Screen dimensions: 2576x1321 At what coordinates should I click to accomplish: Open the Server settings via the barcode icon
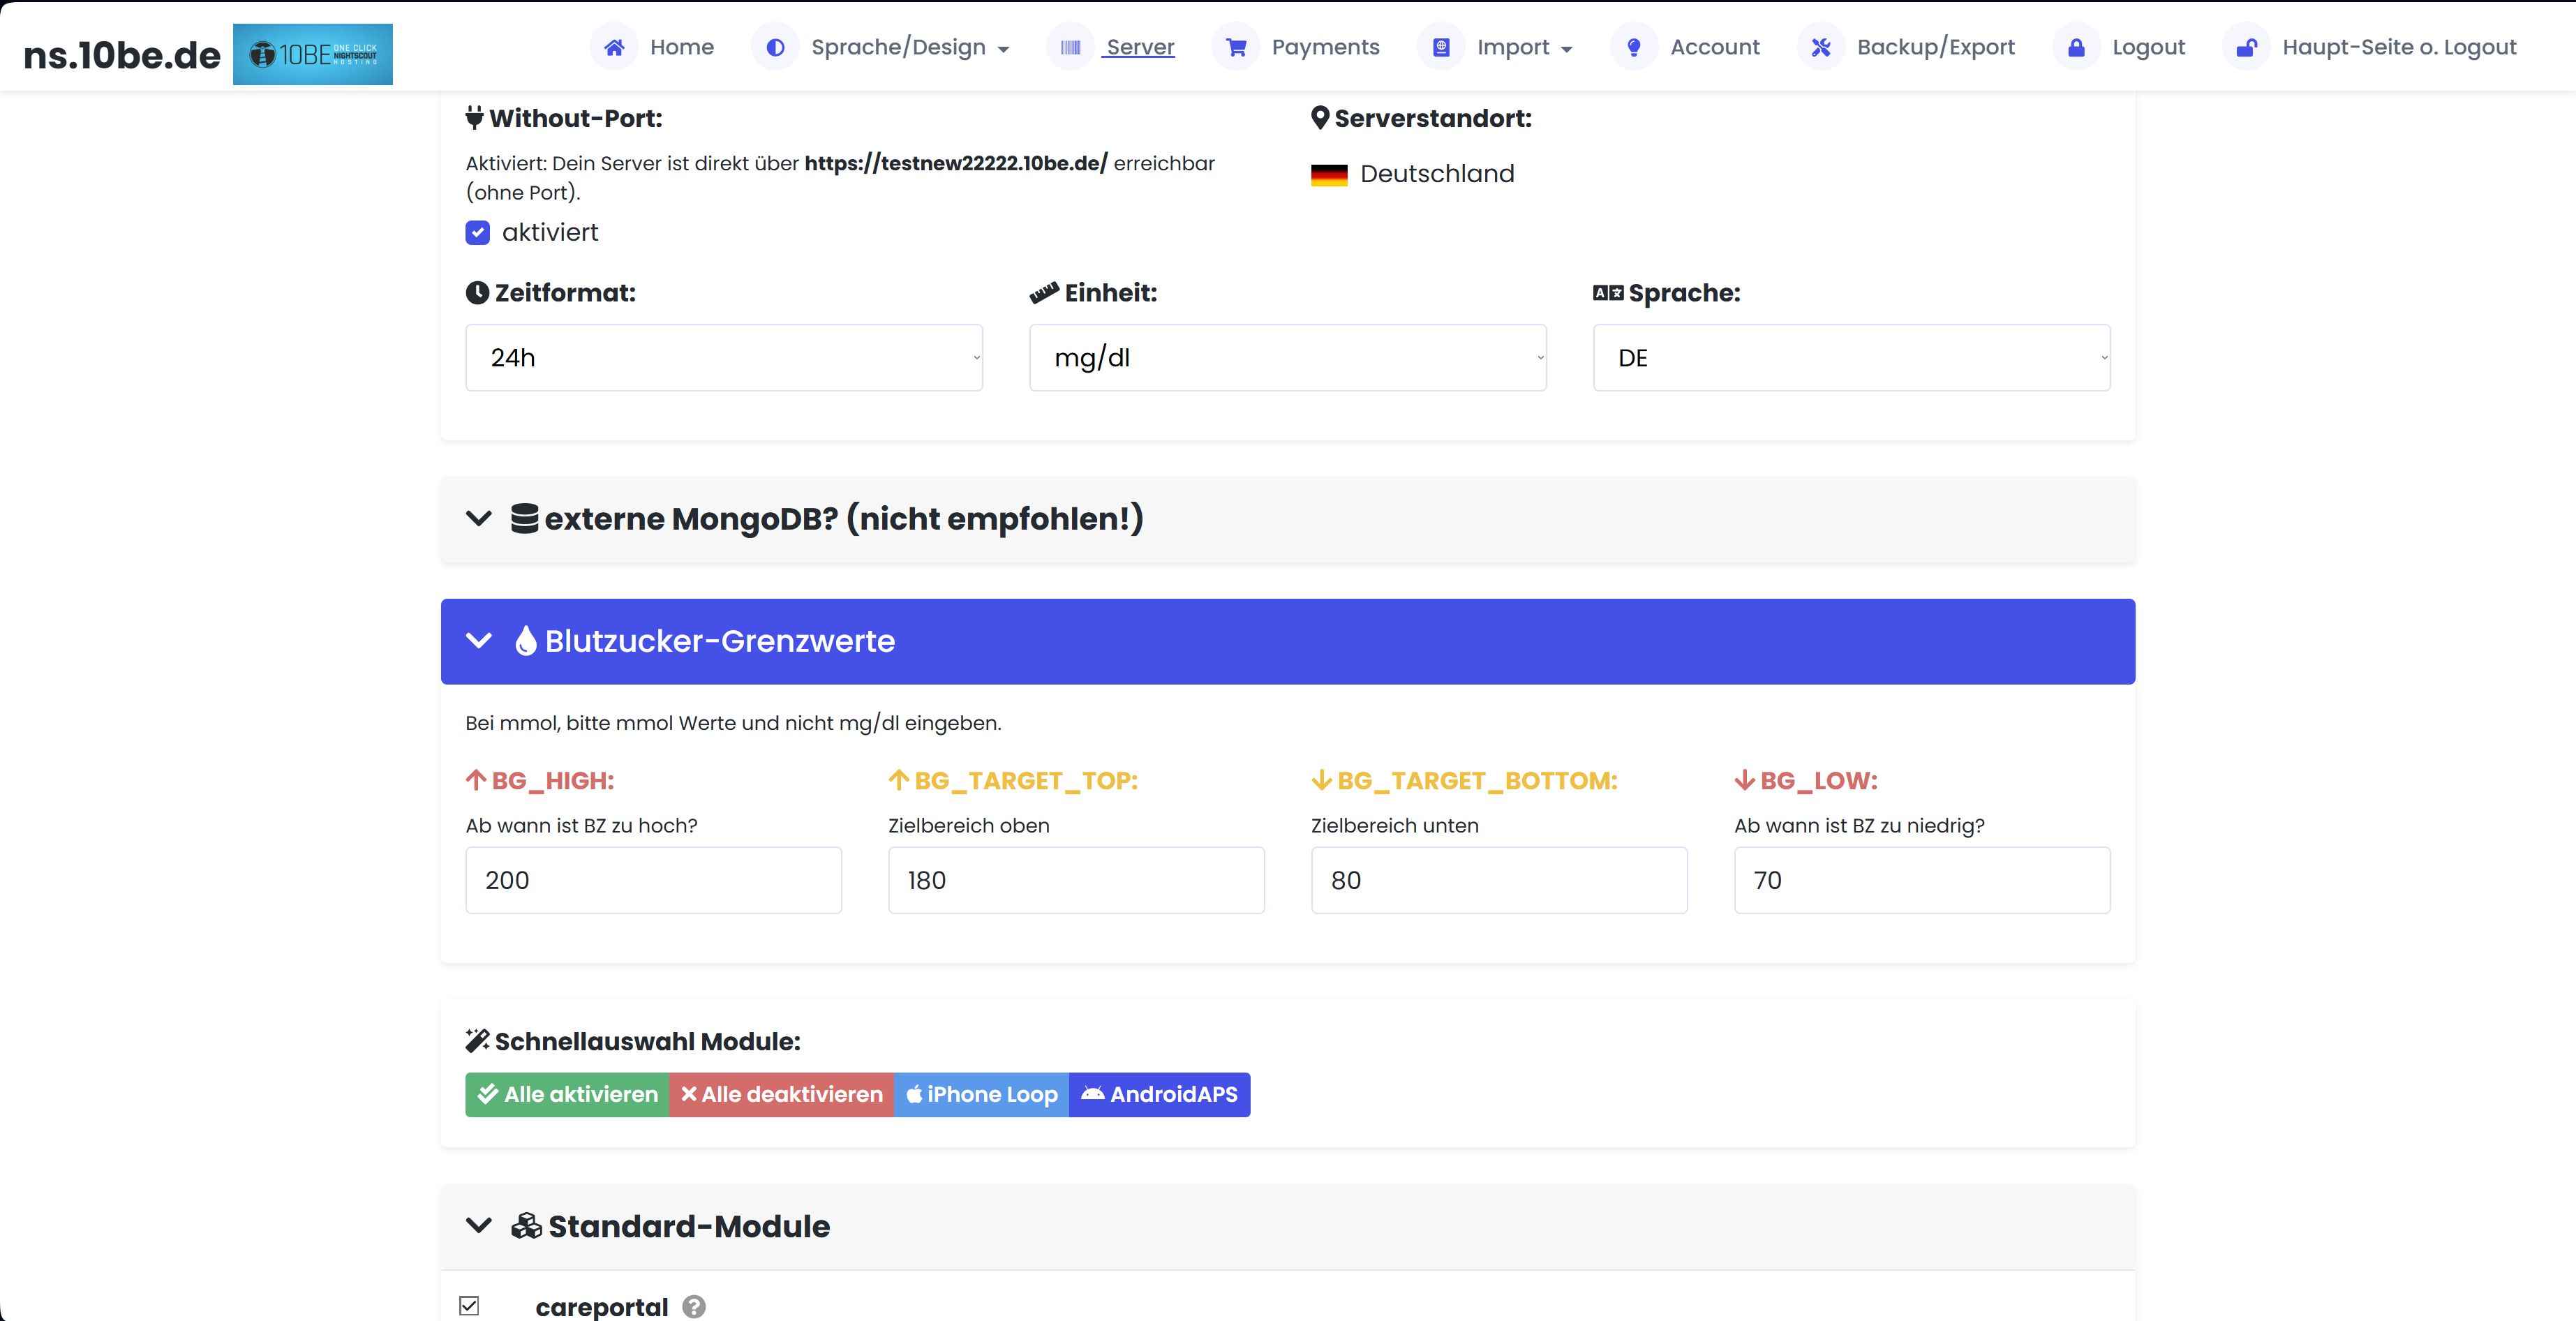[1070, 46]
